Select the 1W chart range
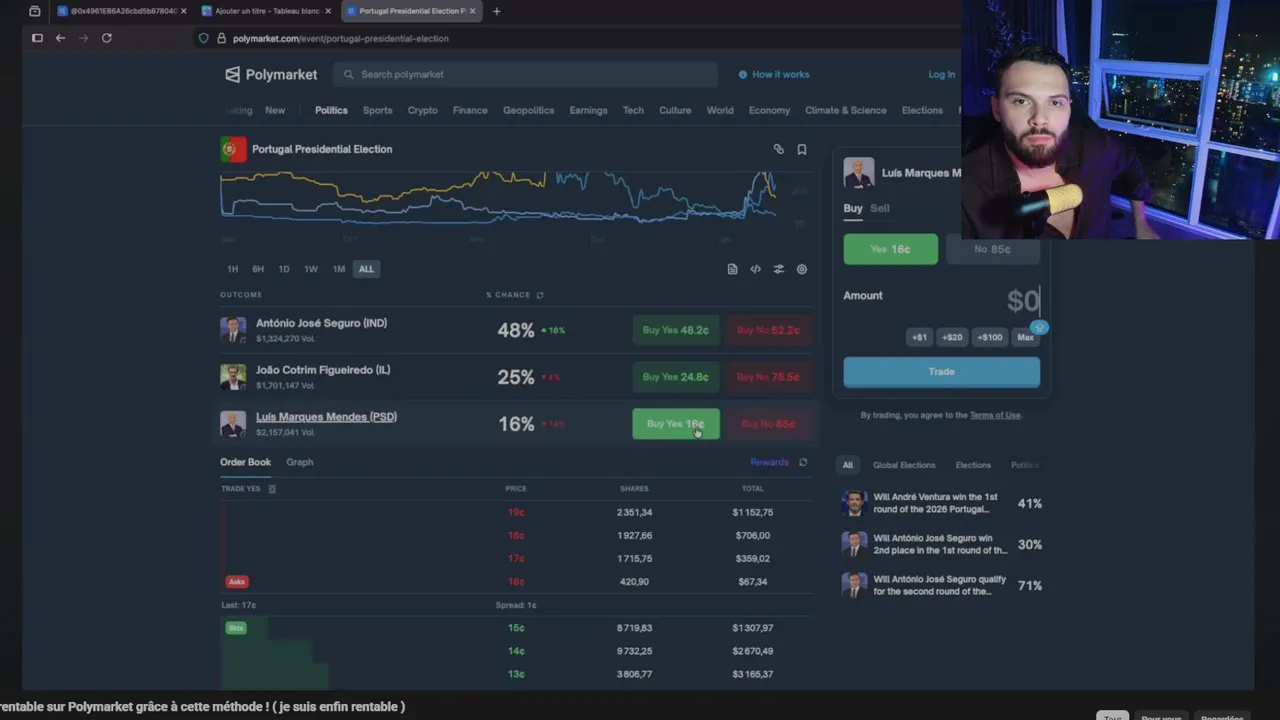 click(311, 269)
